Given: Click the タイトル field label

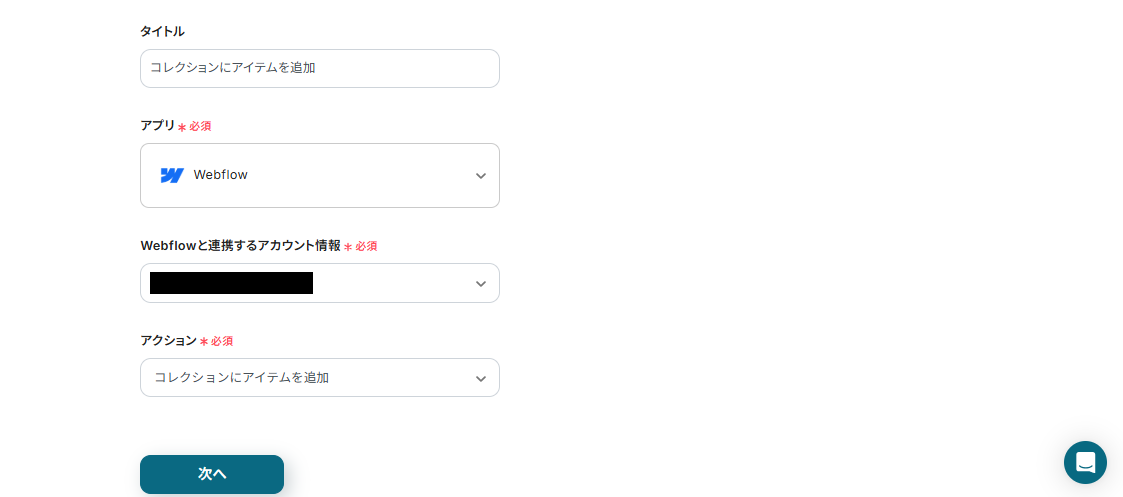Looking at the screenshot, I should click(x=162, y=31).
